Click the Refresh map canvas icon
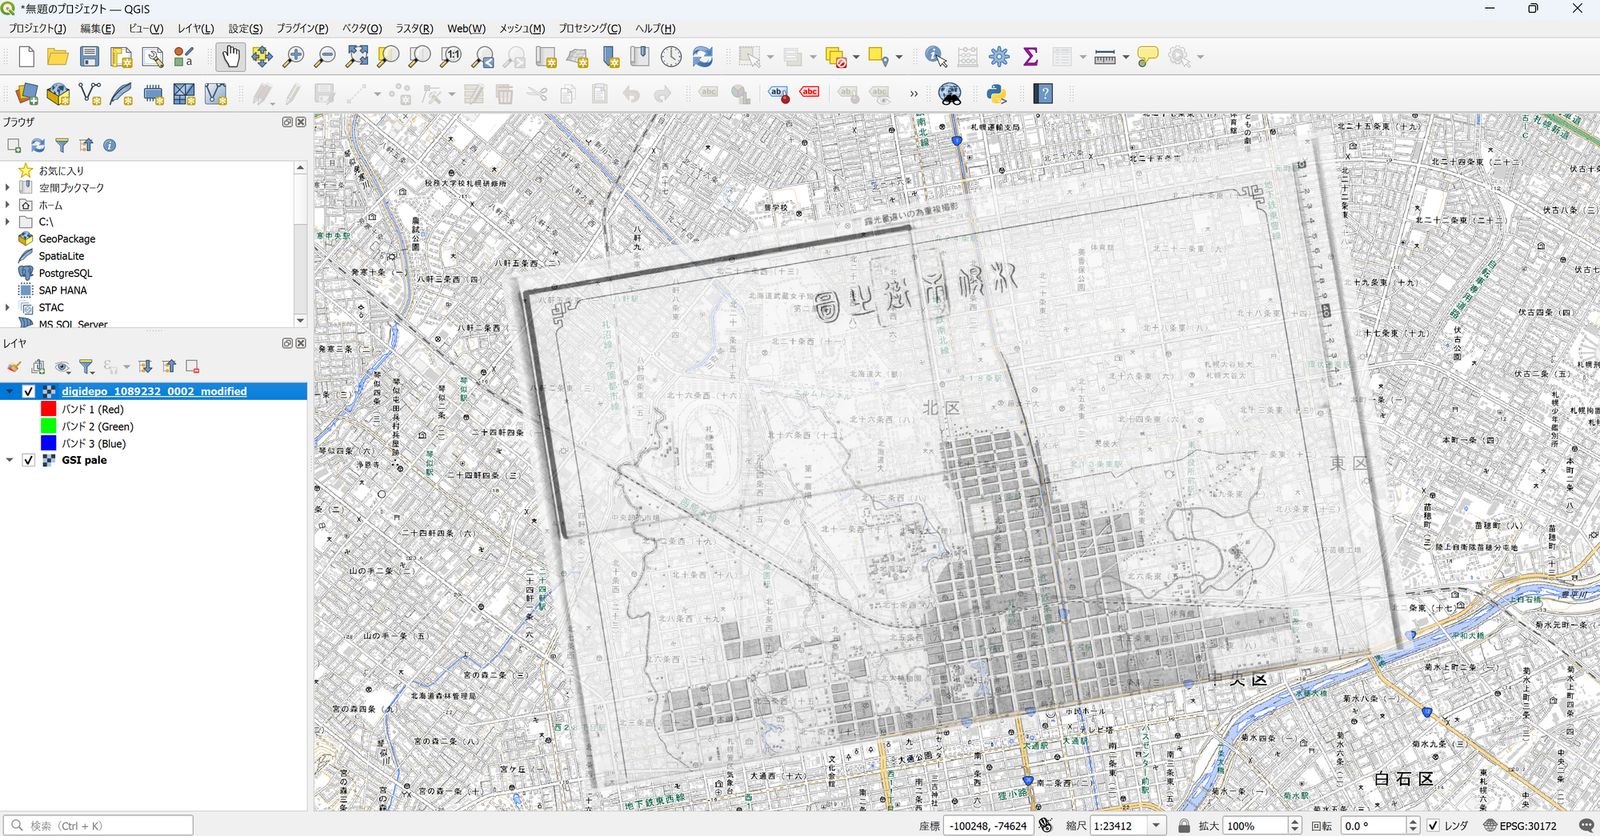Image resolution: width=1600 pixels, height=836 pixels. coord(703,57)
